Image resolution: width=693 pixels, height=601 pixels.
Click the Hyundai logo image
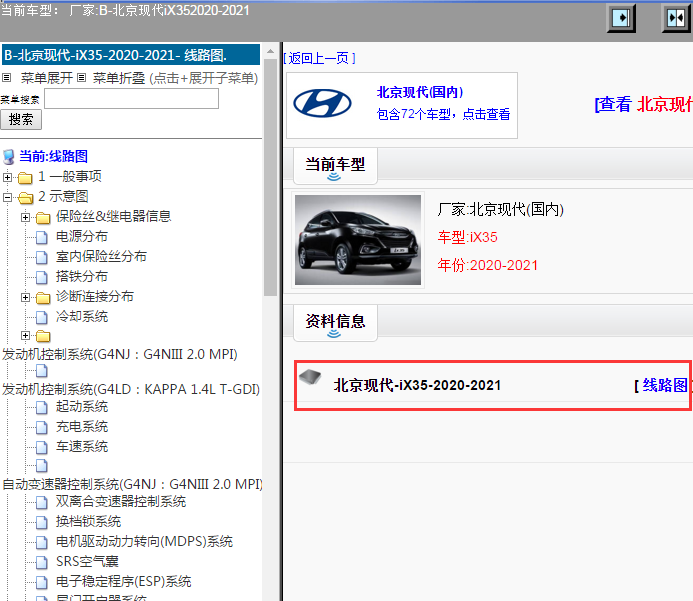coord(322,103)
